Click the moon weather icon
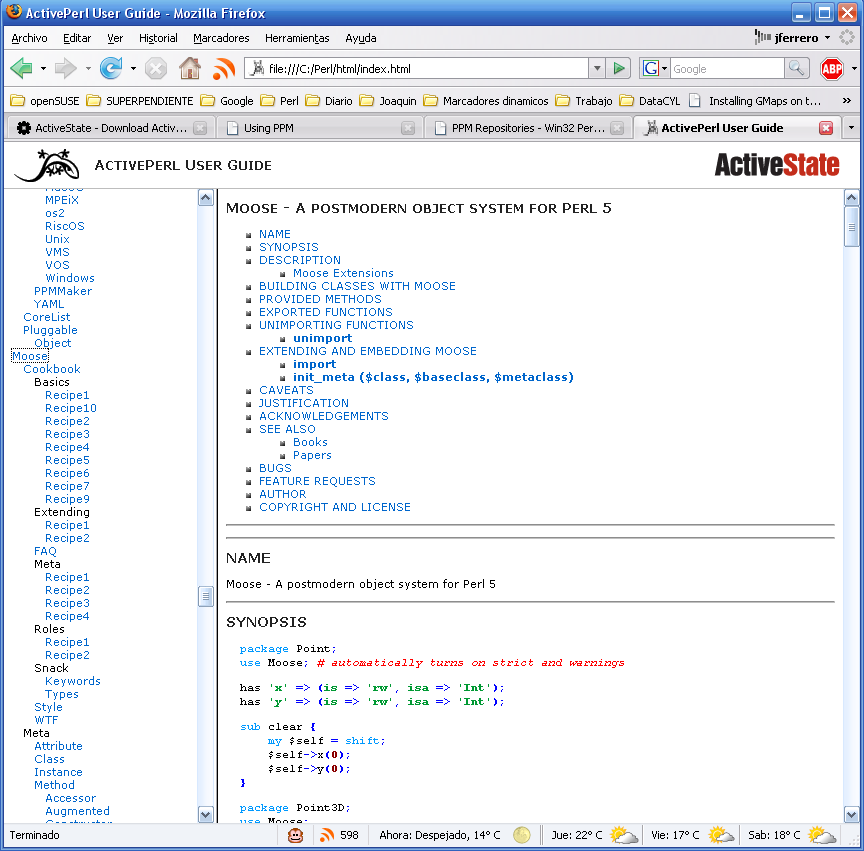 (x=521, y=835)
